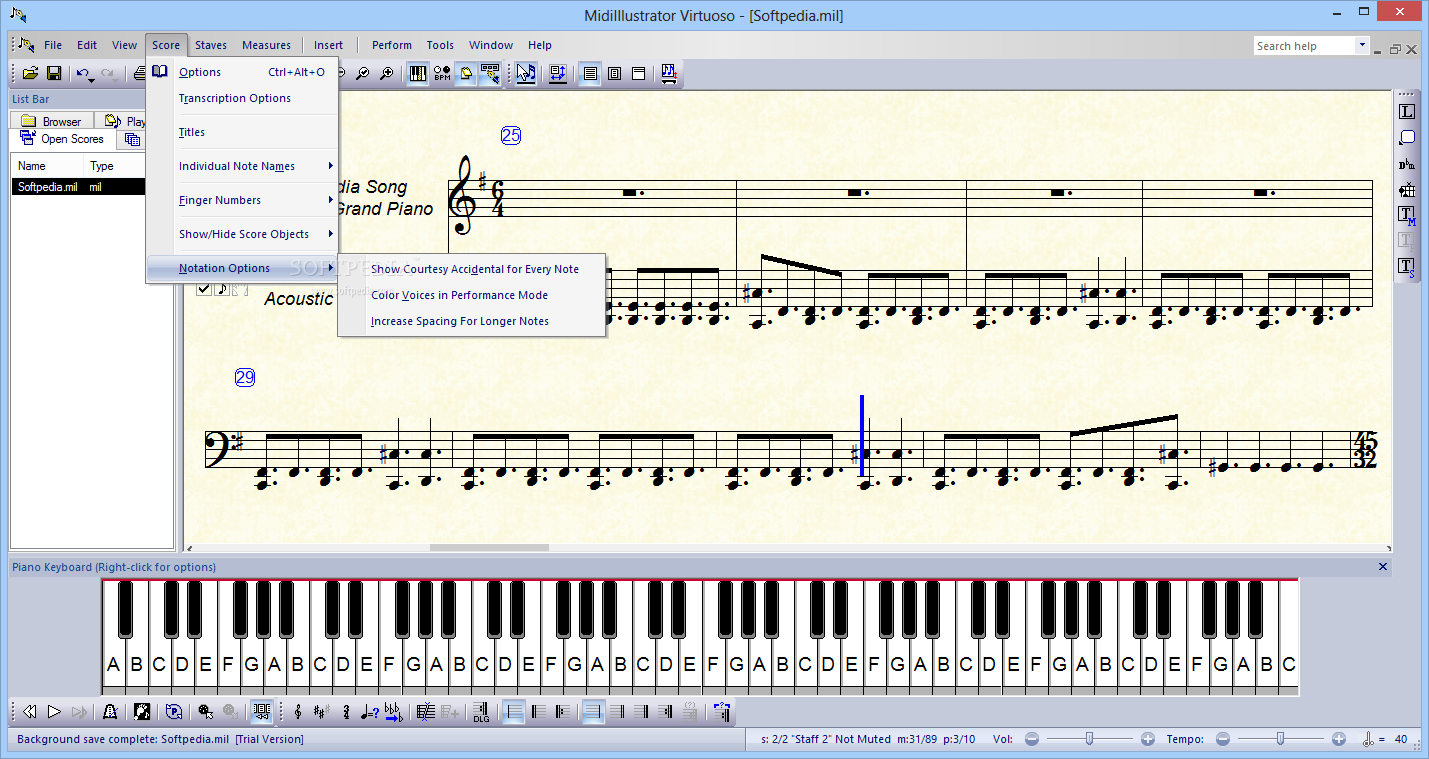Viewport: 1429px width, 759px height.
Task: Choose Transcription Options in the Score menu
Action: 243,98
